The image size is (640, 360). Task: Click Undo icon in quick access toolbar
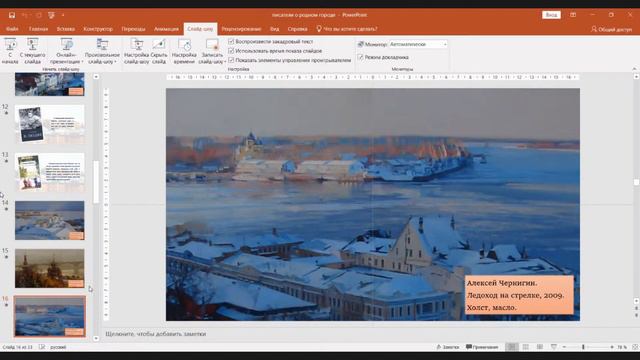pos(25,15)
